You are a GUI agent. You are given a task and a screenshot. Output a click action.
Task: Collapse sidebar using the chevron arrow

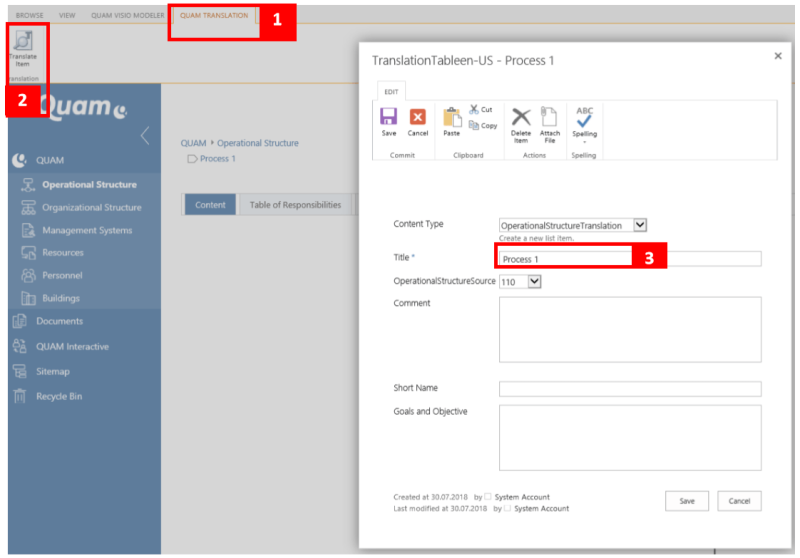(x=144, y=137)
